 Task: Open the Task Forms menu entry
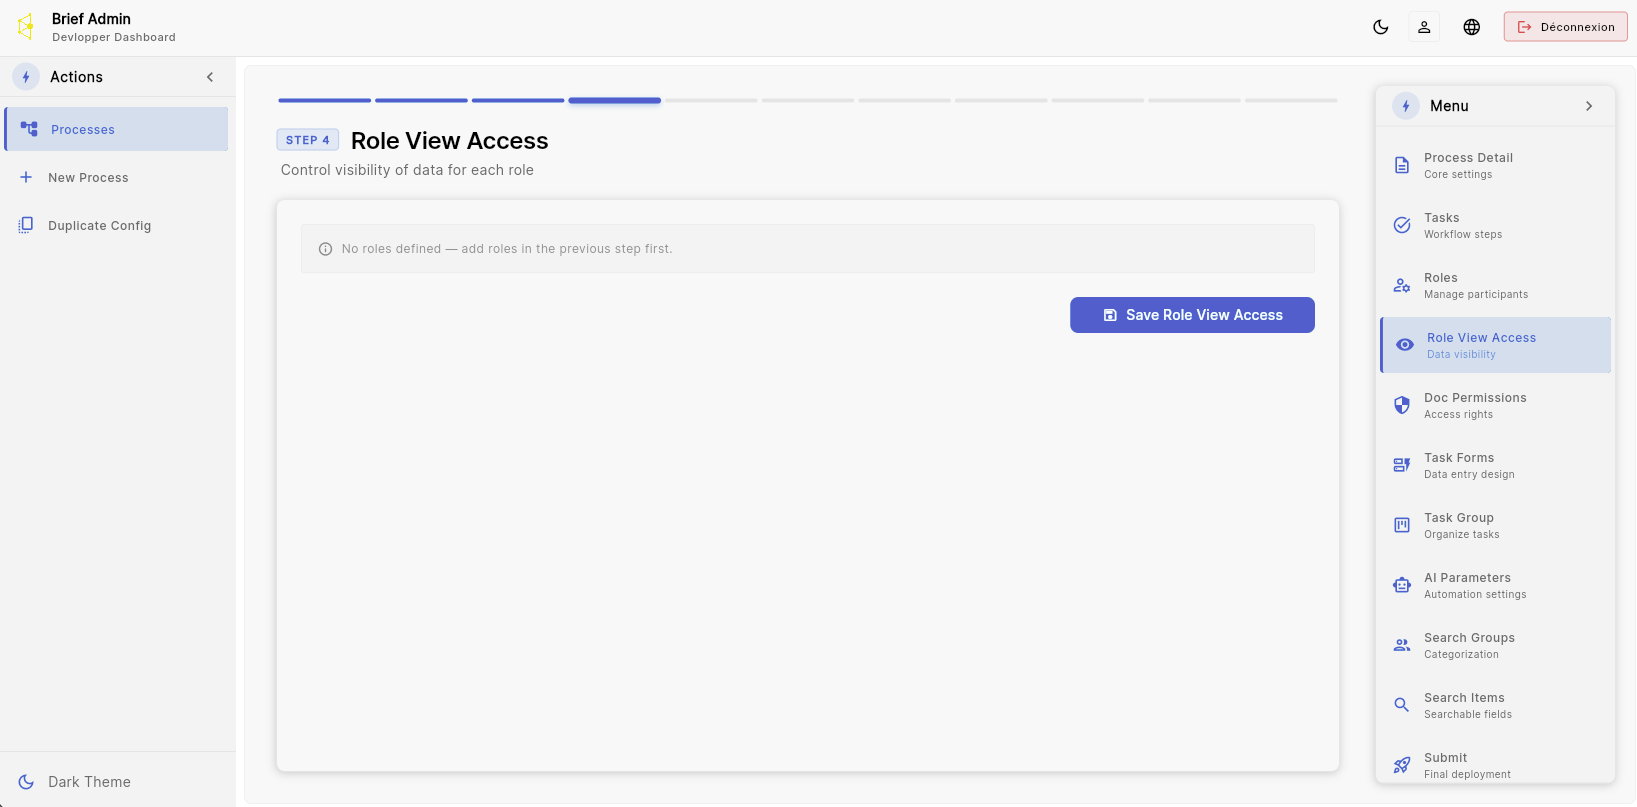1496,465
